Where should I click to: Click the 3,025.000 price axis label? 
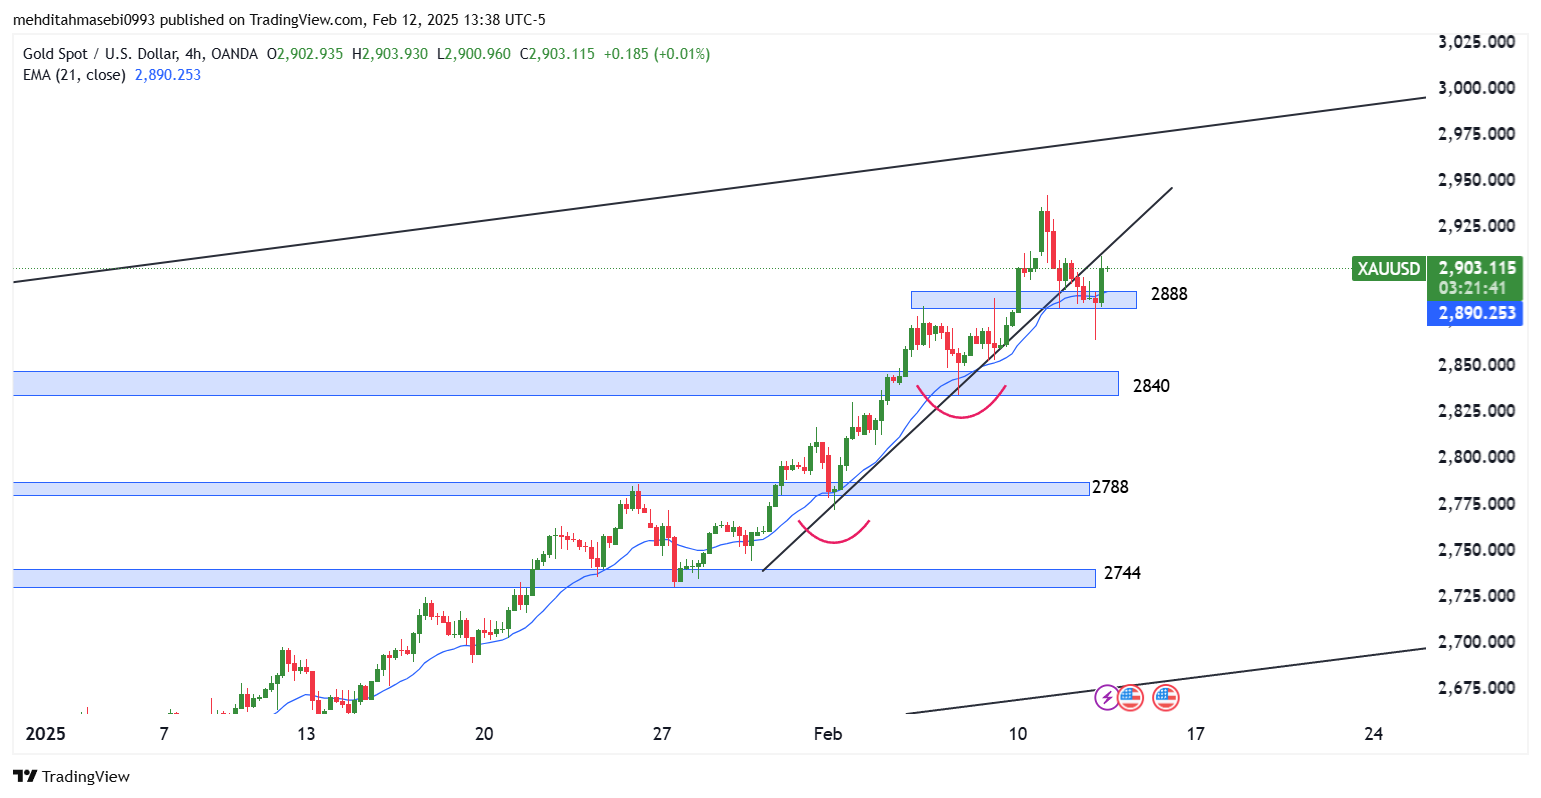point(1476,42)
